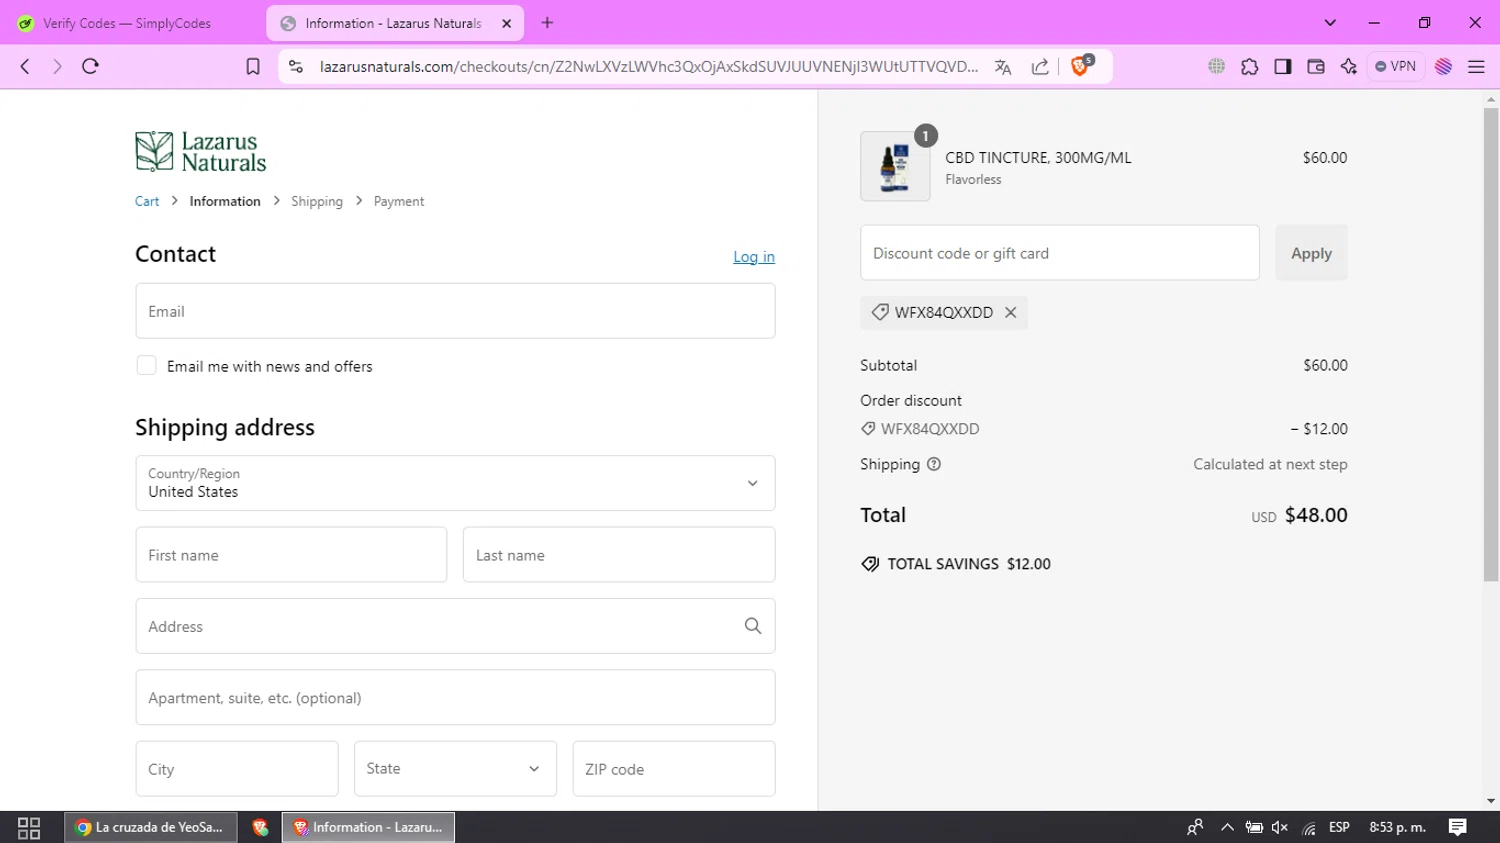Click the Discount code or gift card field
The image size is (1500, 843).
pyautogui.click(x=1060, y=253)
